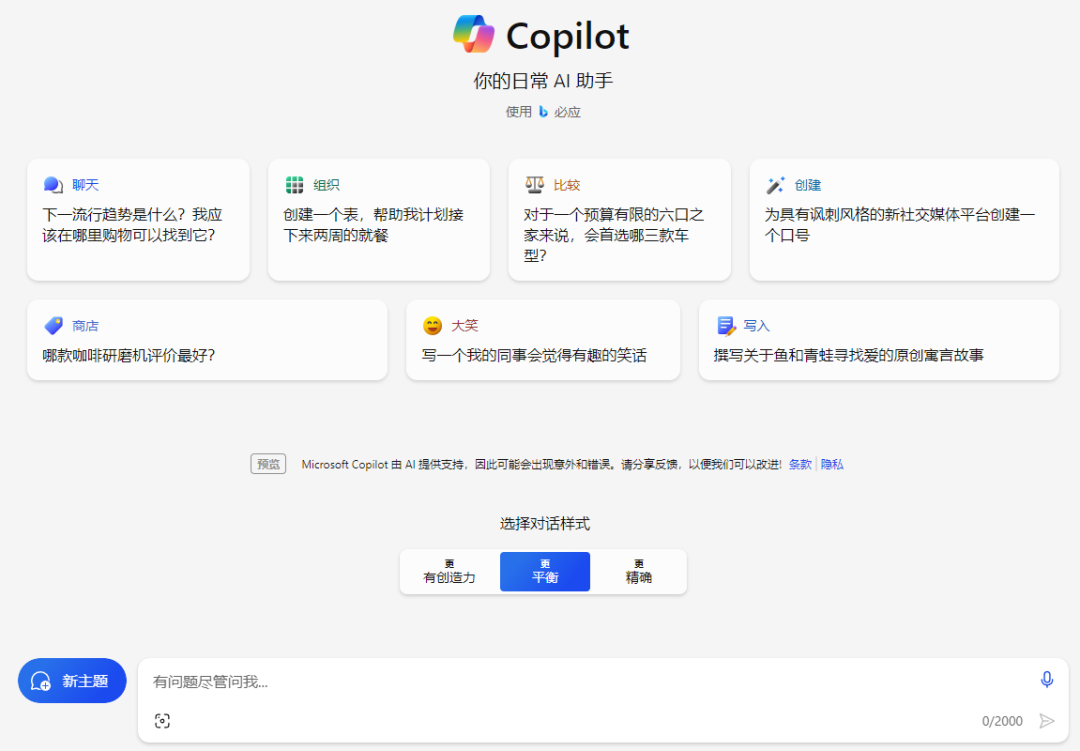Select 更平衡 conversation style
Viewport: 1080px width, 751px height.
pyautogui.click(x=545, y=572)
